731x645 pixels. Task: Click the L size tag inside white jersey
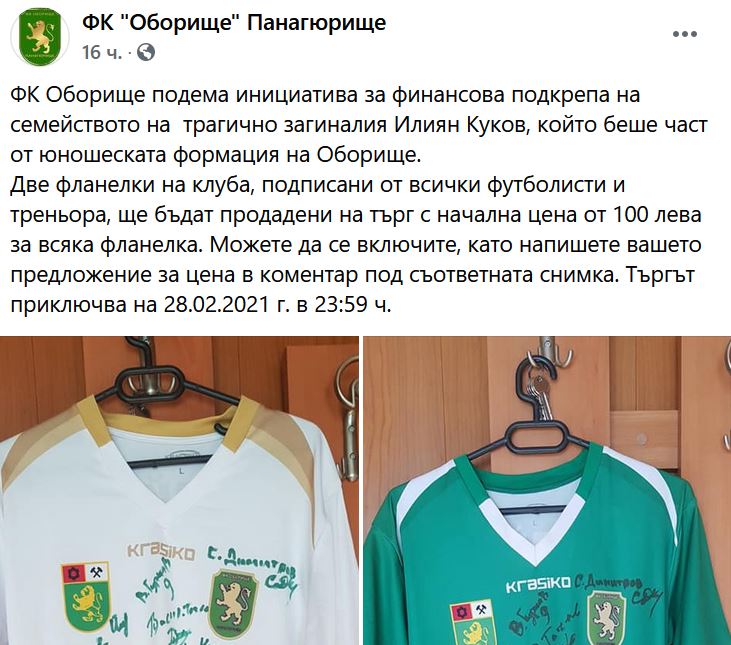pyautogui.click(x=181, y=472)
